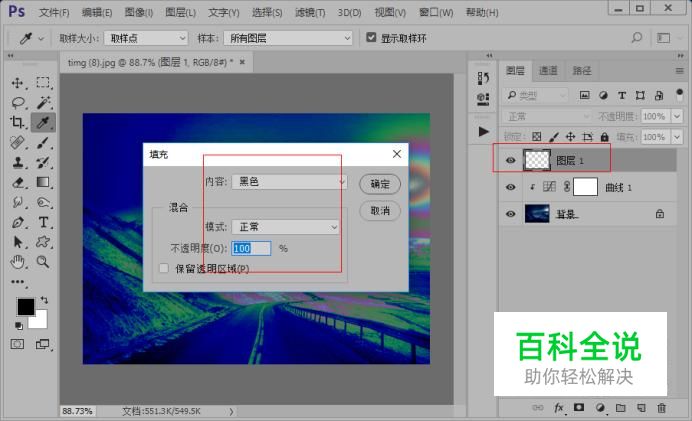
Task: Select the Crop tool
Action: point(18,122)
